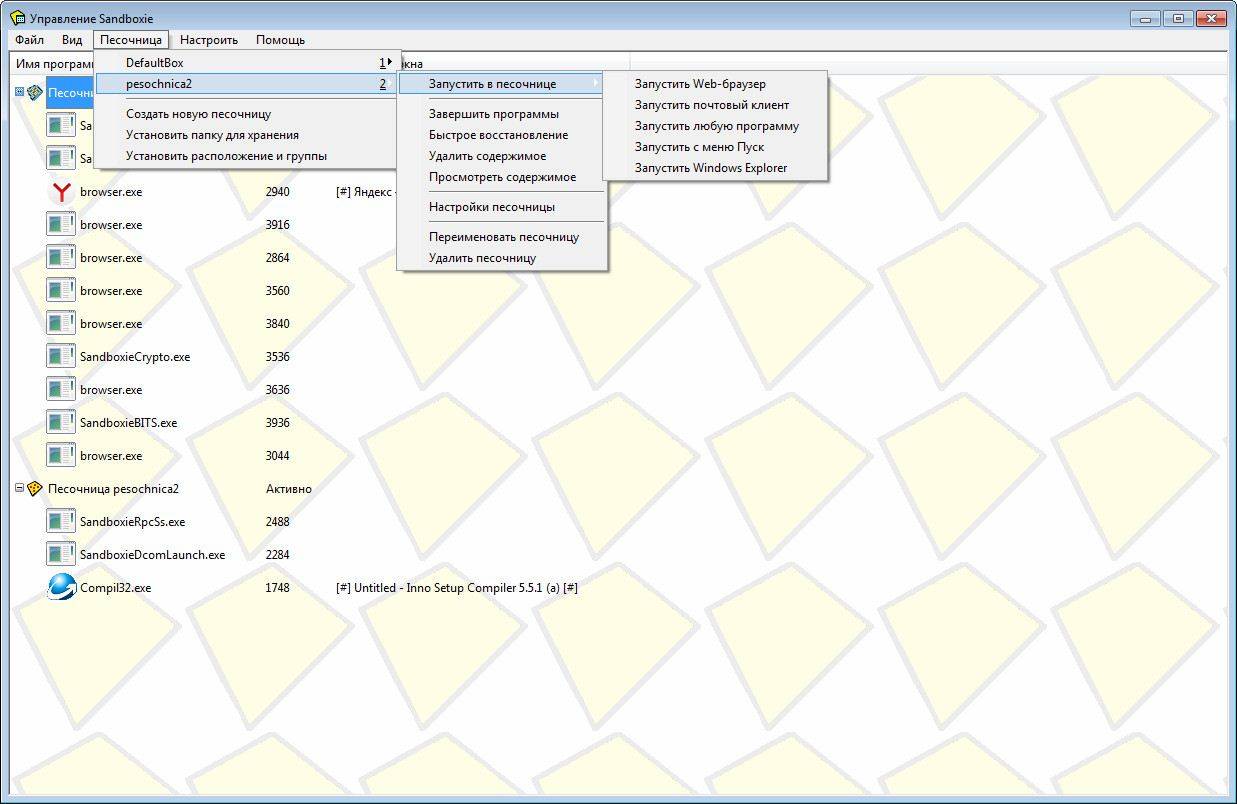Click the Sandboxie icon in the title bar
1237x804 pixels.
(x=17, y=18)
